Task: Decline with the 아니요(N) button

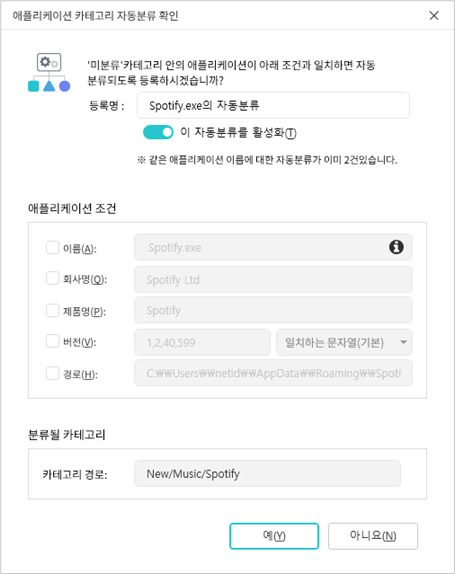Action: point(373,536)
